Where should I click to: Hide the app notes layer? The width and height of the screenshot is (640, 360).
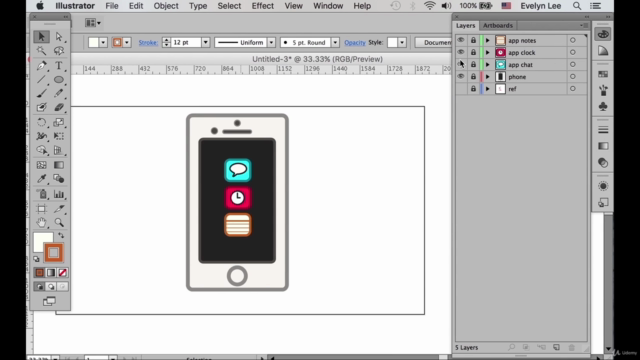461,40
